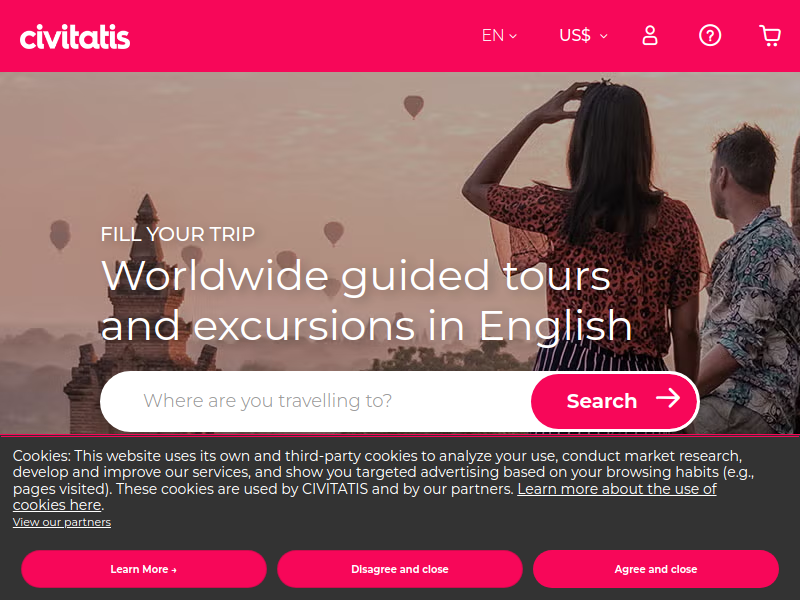The image size is (800, 600).
Task: Click the chevron next to US$
Action: pos(604,36)
